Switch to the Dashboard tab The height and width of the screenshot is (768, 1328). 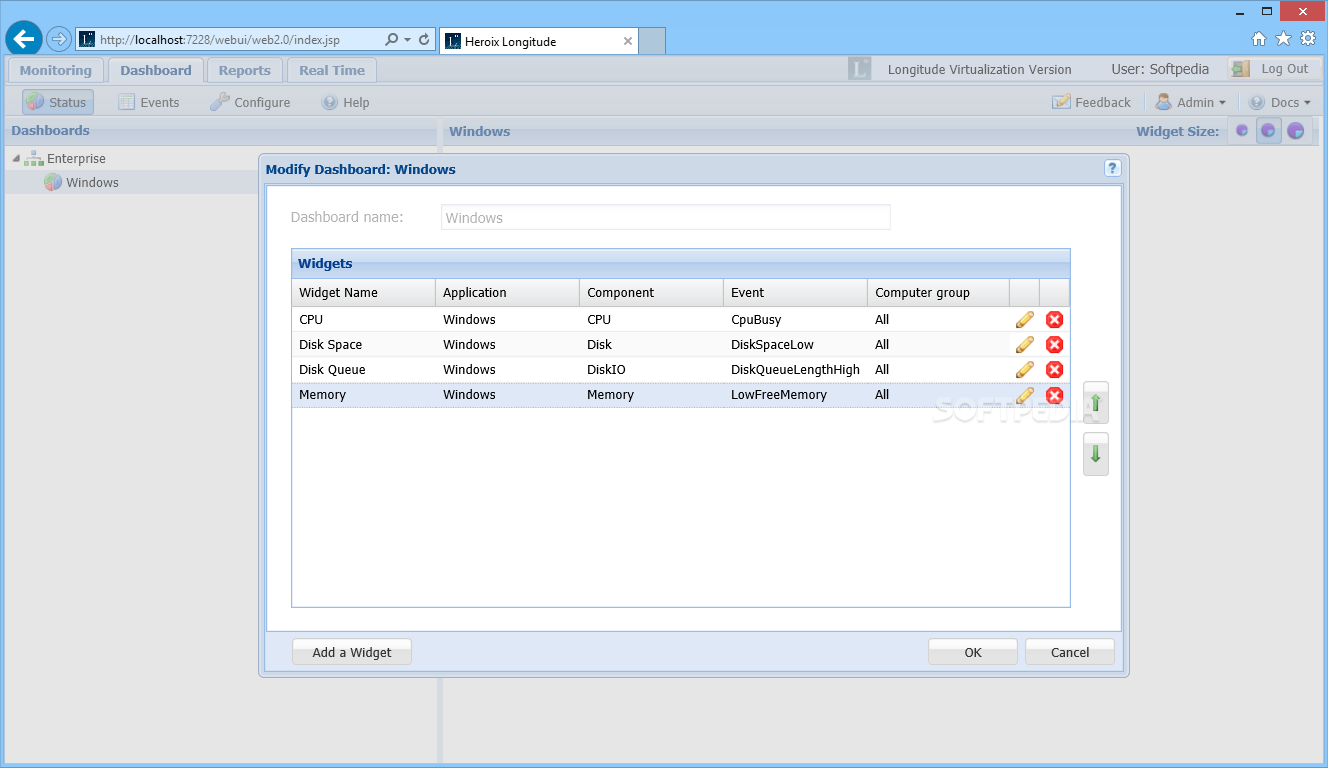point(156,70)
